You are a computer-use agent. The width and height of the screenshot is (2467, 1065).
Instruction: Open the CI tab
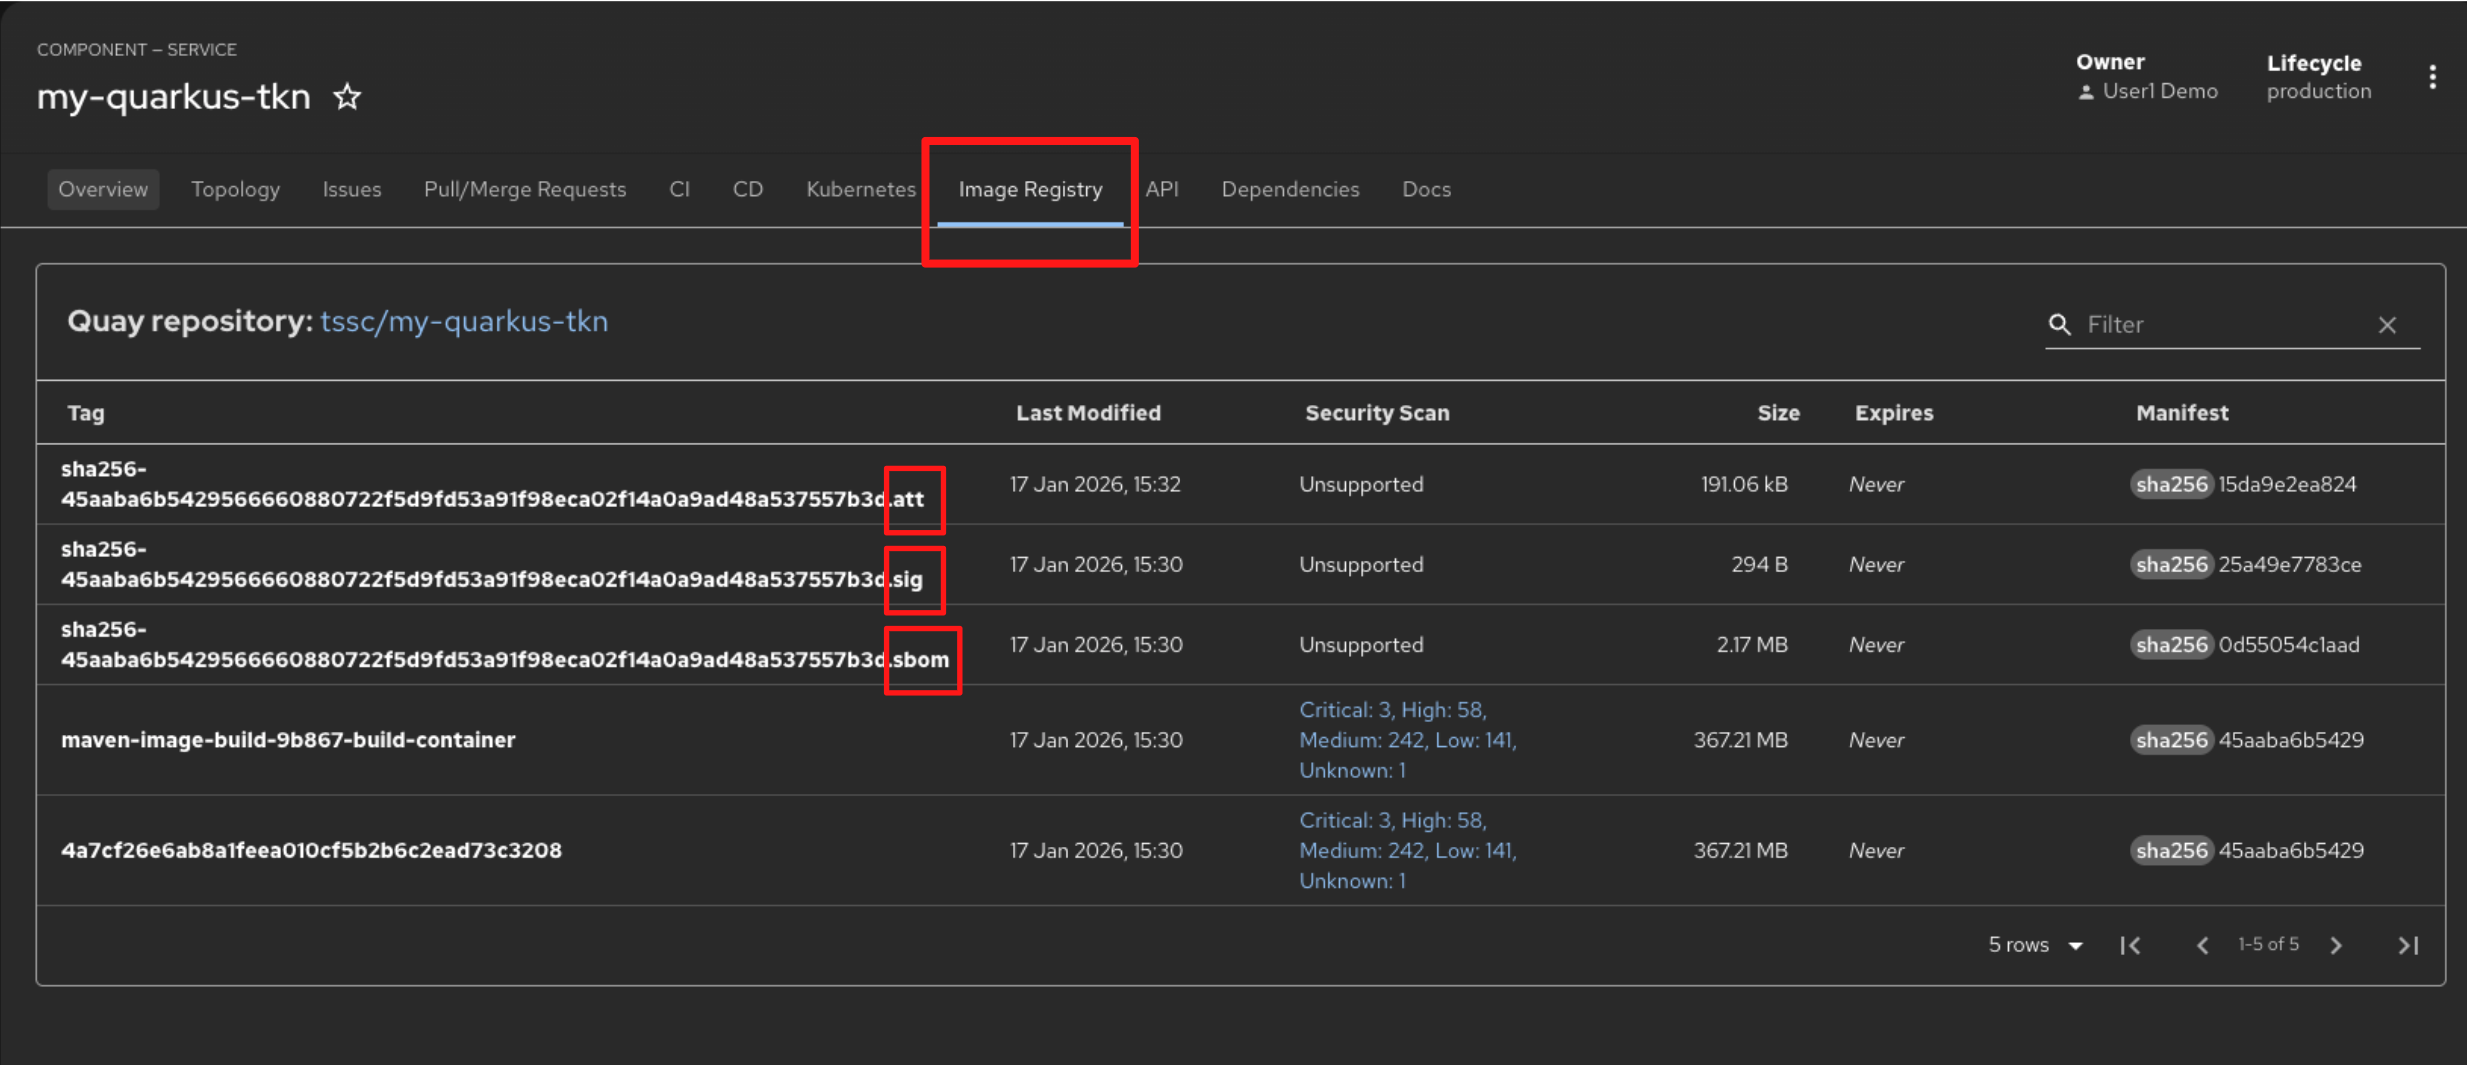pos(679,189)
